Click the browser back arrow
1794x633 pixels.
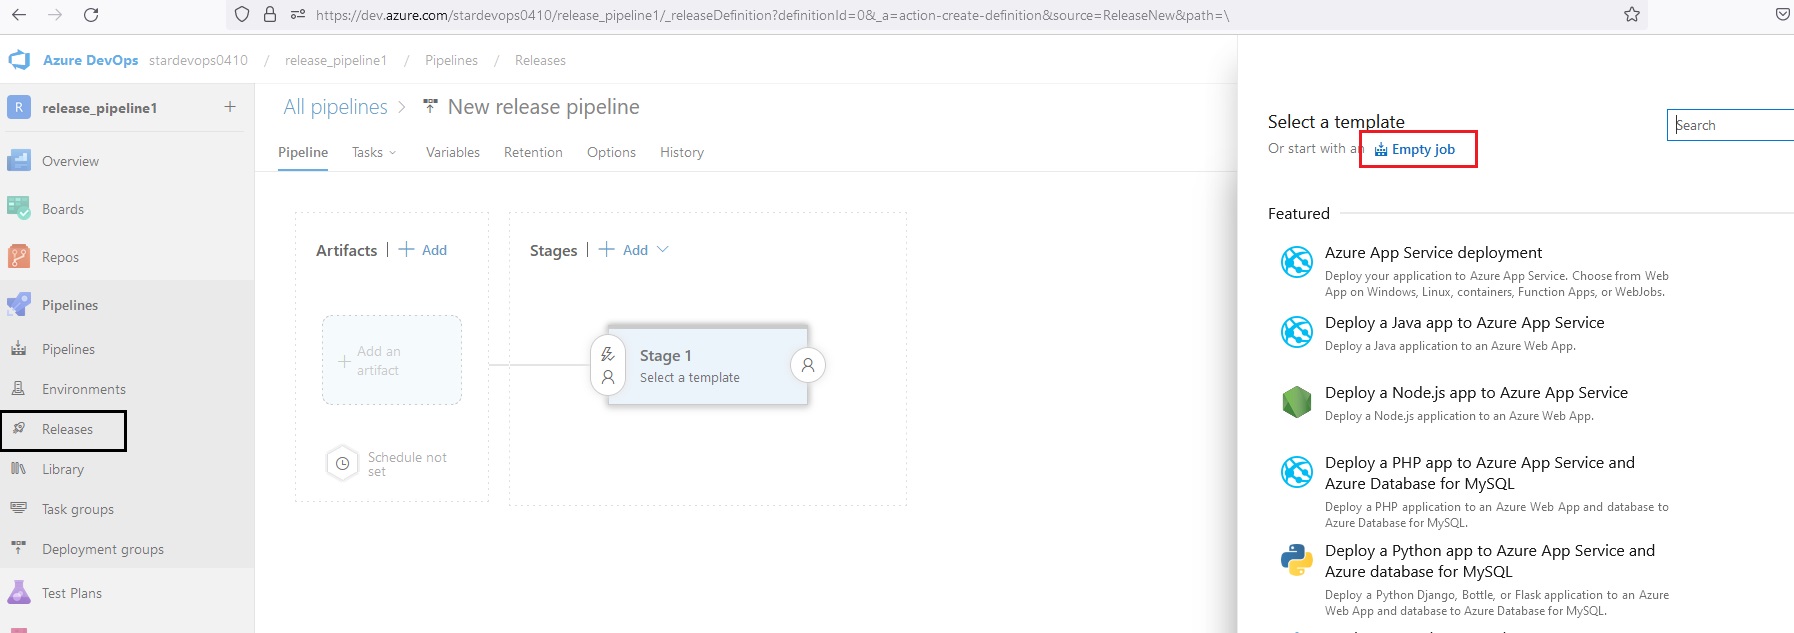pos(19,15)
